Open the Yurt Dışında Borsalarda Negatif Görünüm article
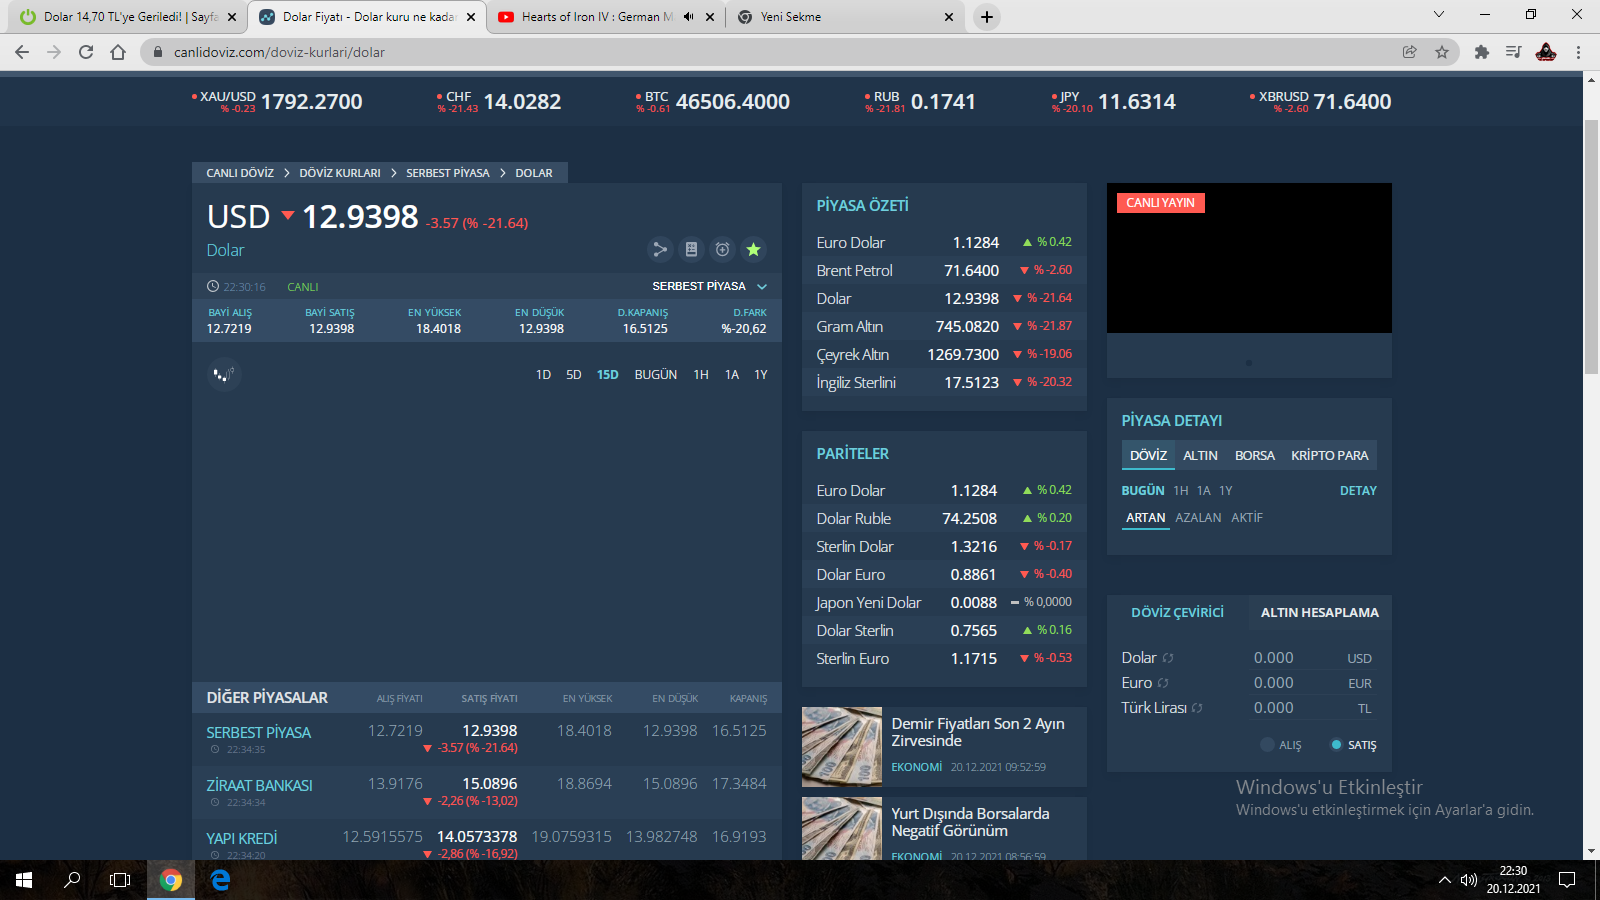Screen dimensions: 1600x900 click(x=970, y=822)
